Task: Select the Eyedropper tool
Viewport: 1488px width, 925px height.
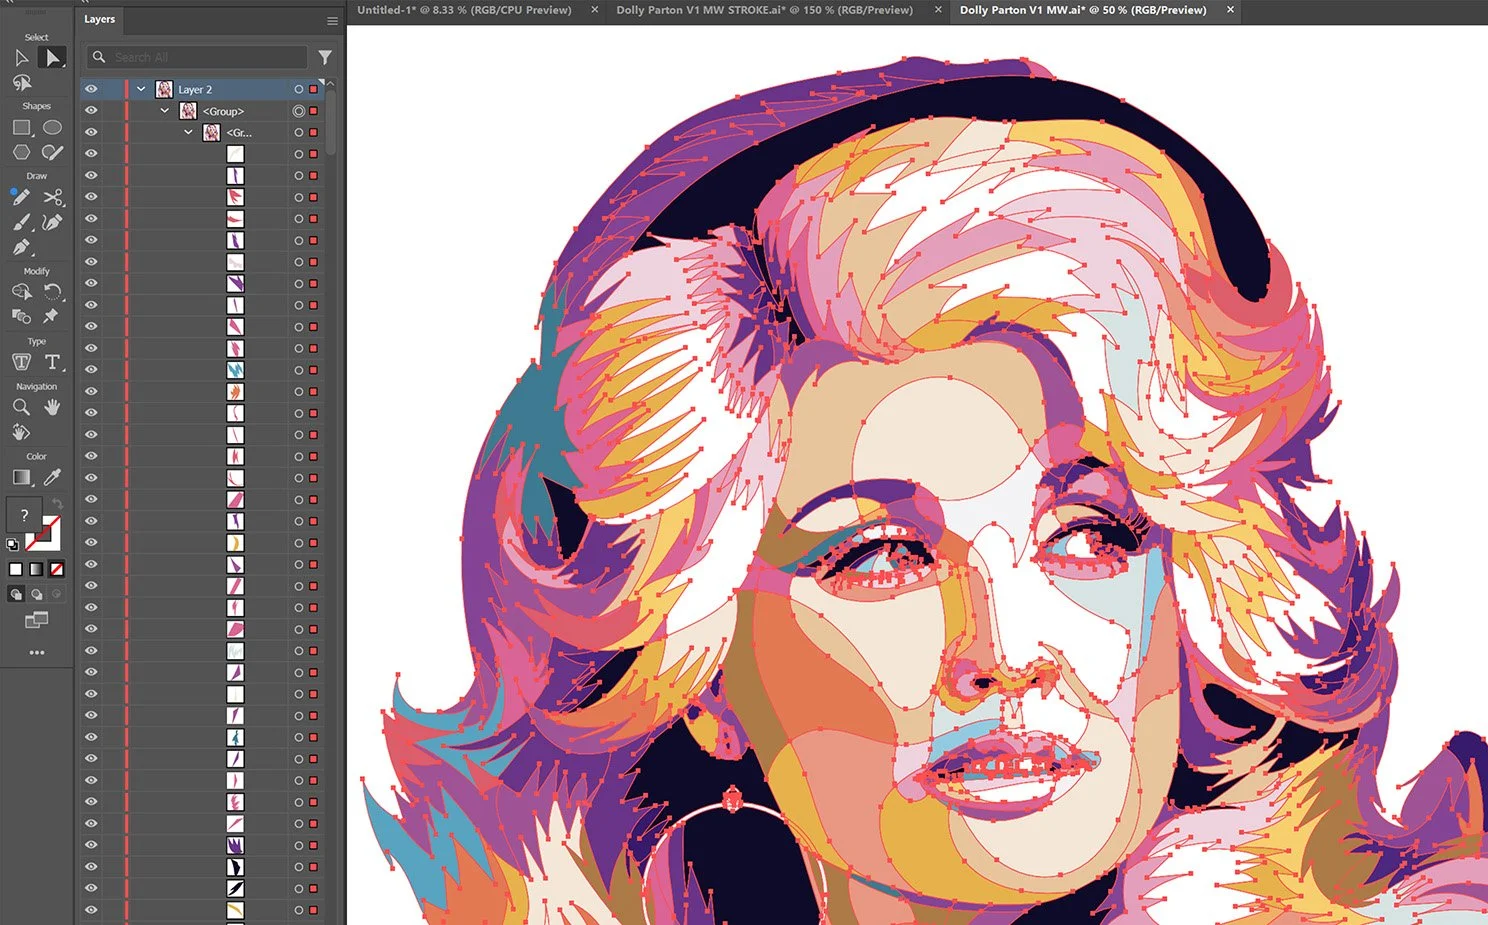Action: pyautogui.click(x=52, y=478)
